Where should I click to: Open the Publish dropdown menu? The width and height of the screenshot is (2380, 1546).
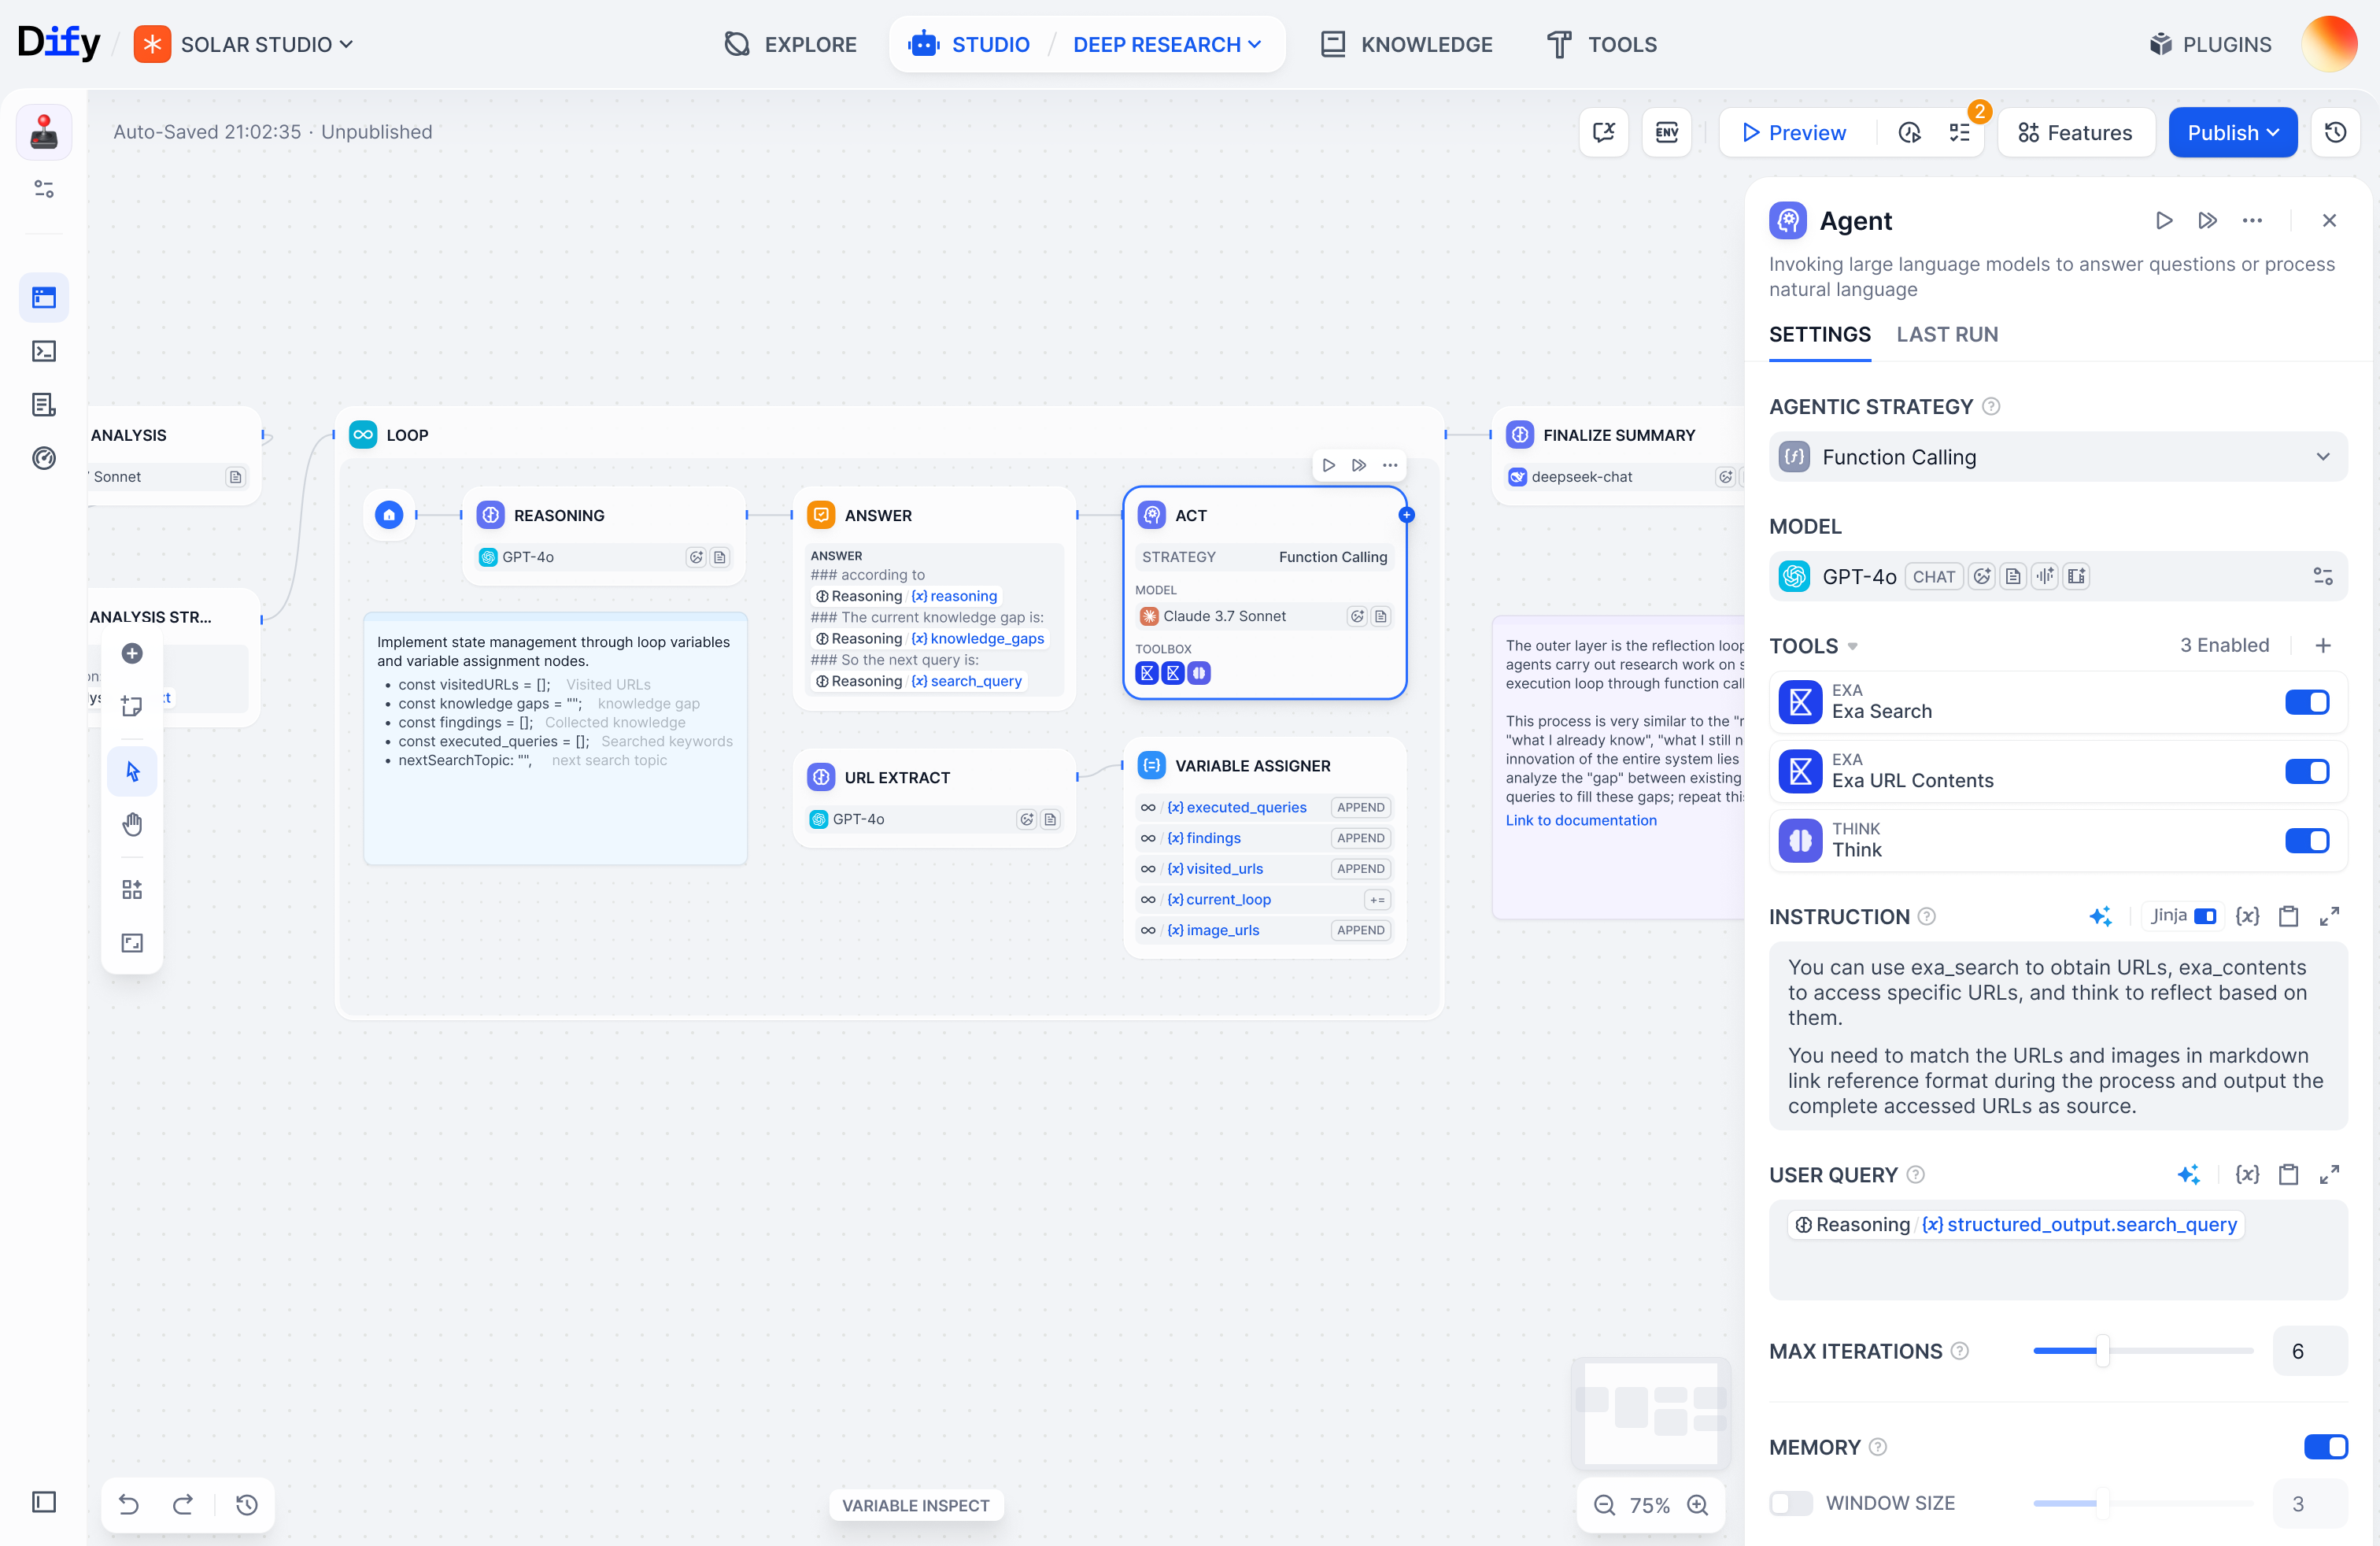[2232, 132]
